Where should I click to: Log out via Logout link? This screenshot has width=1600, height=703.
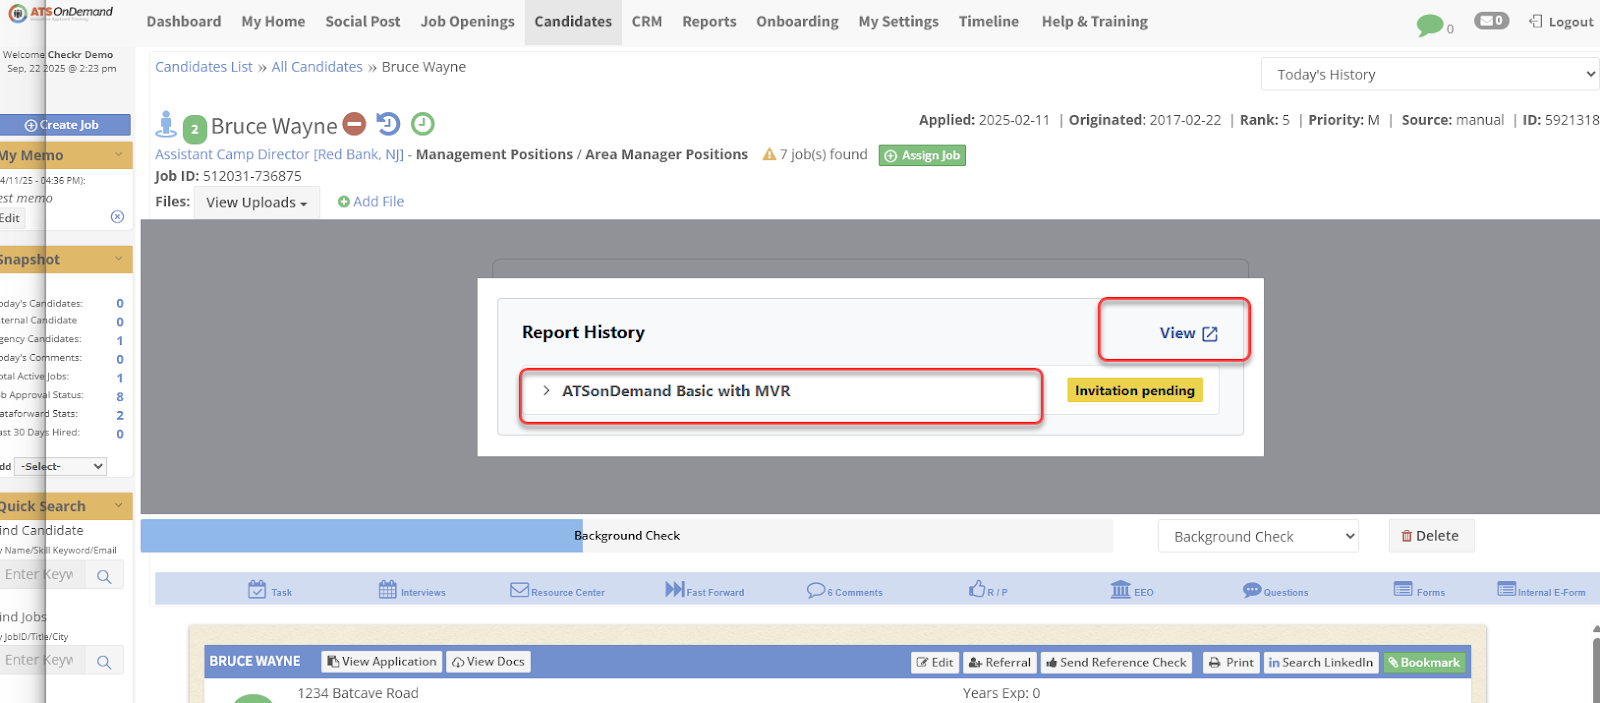click(x=1561, y=21)
